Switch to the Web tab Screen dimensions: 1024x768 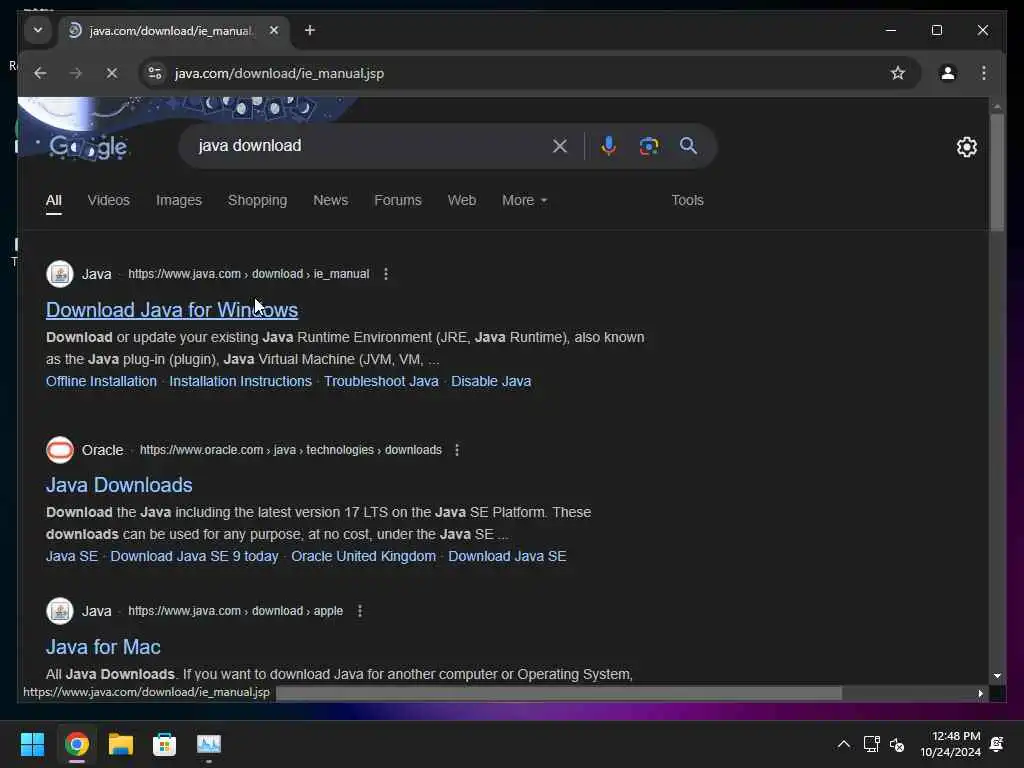(462, 200)
